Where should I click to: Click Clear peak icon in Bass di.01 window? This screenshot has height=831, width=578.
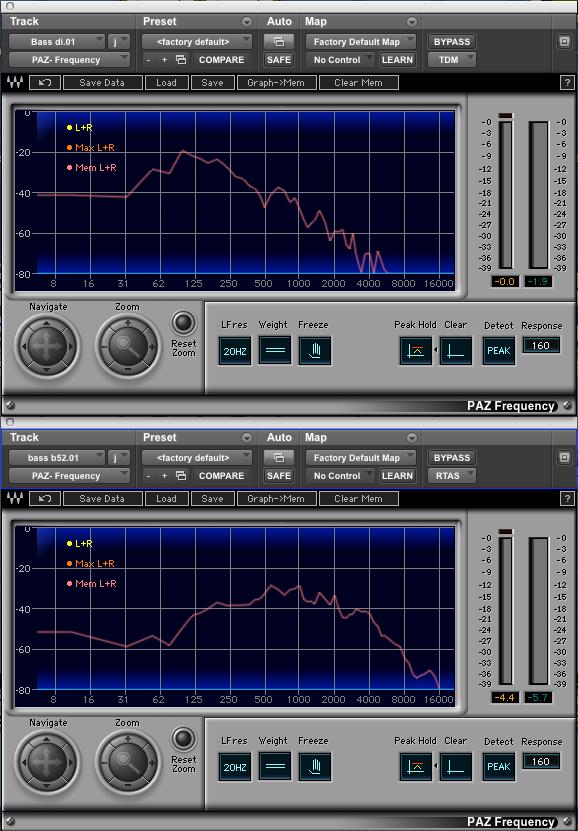(456, 351)
